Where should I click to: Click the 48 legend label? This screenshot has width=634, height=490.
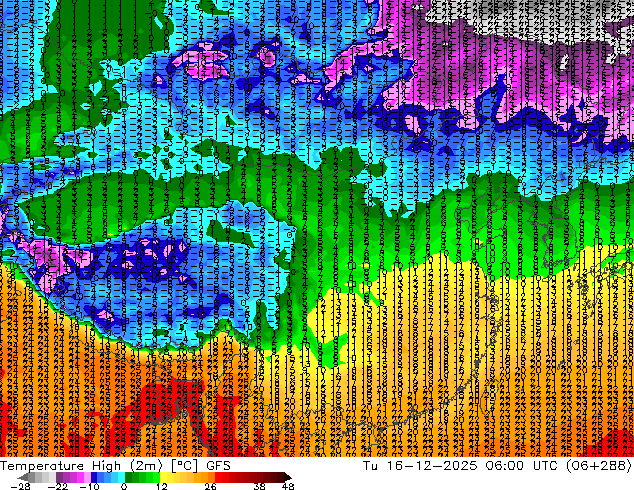288,486
